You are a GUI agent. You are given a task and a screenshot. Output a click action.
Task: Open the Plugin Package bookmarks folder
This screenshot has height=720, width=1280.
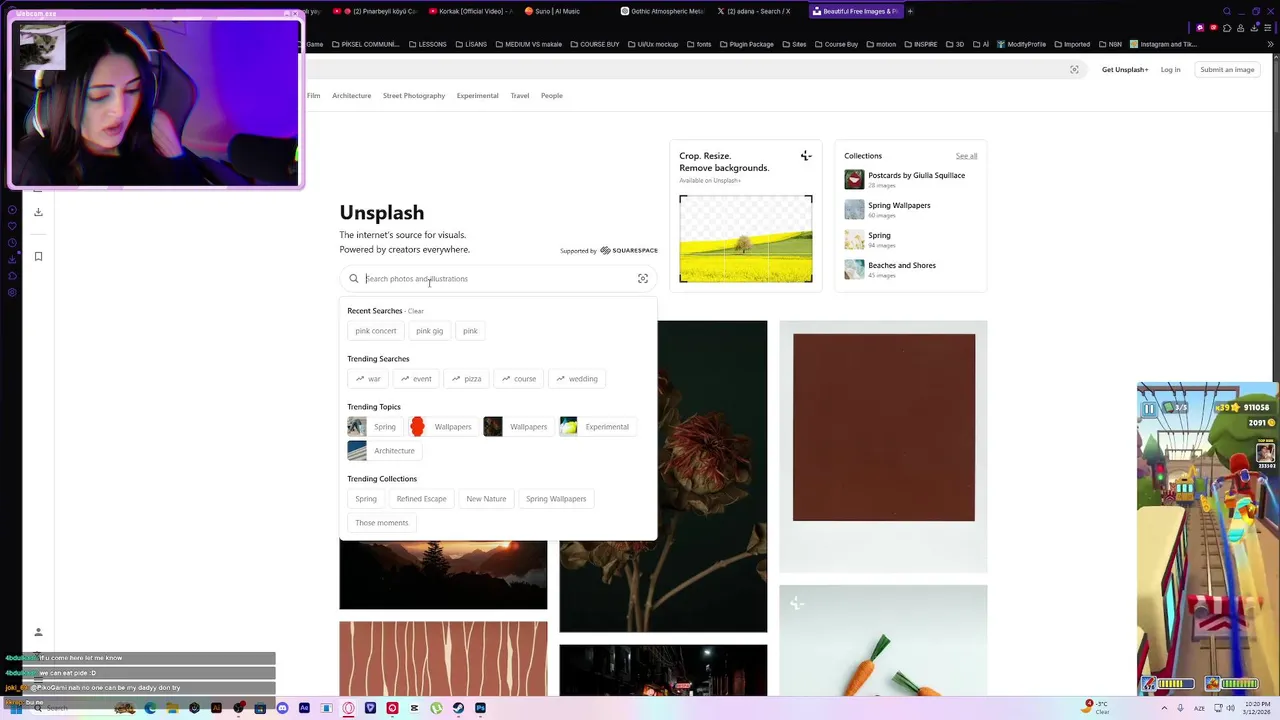tap(746, 44)
